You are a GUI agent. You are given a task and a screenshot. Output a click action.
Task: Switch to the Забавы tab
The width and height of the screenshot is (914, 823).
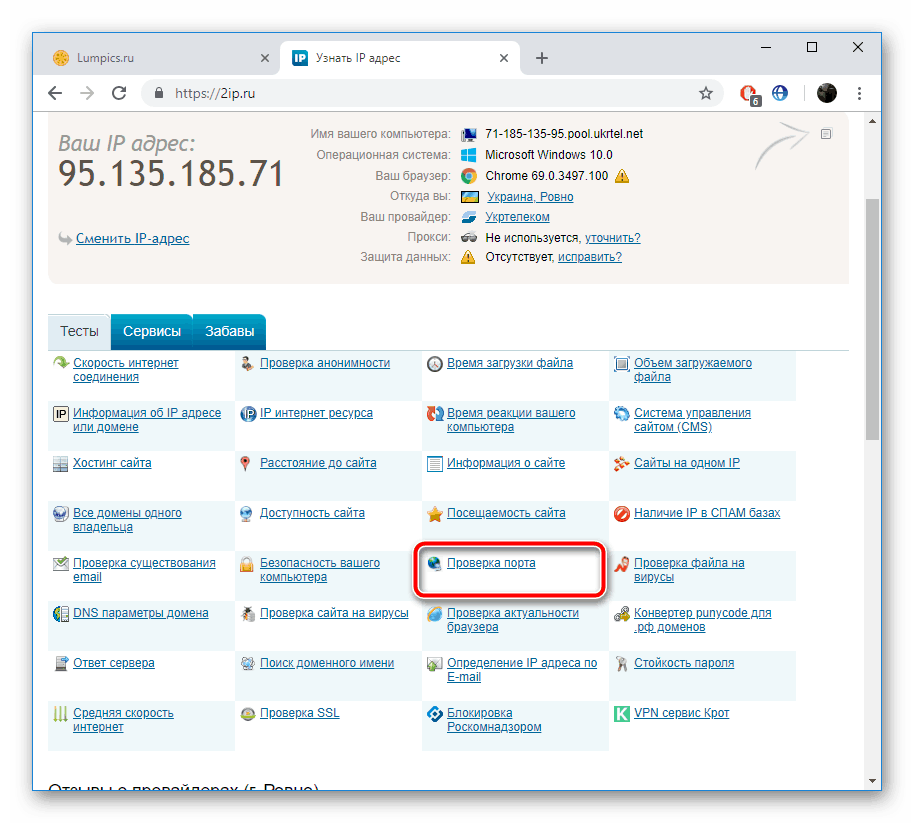tap(229, 331)
